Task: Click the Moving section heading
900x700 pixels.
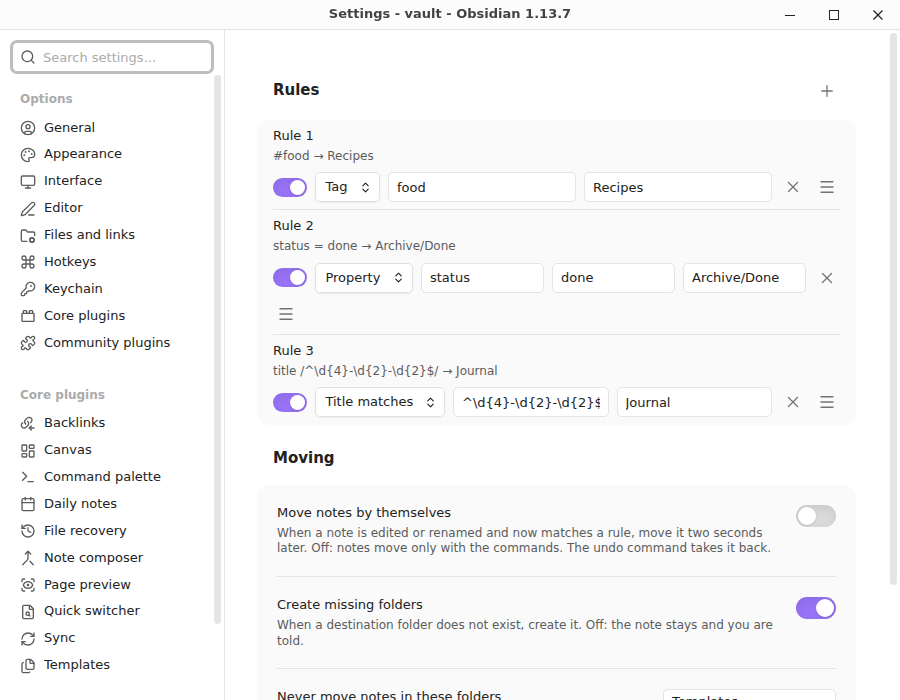Action: click(x=304, y=457)
